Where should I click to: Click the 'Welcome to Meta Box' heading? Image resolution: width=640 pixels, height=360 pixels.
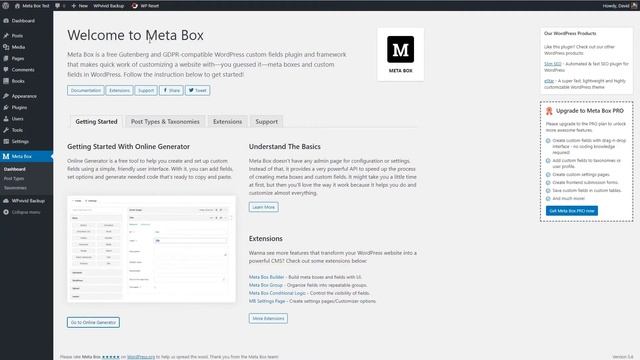[x=136, y=35]
